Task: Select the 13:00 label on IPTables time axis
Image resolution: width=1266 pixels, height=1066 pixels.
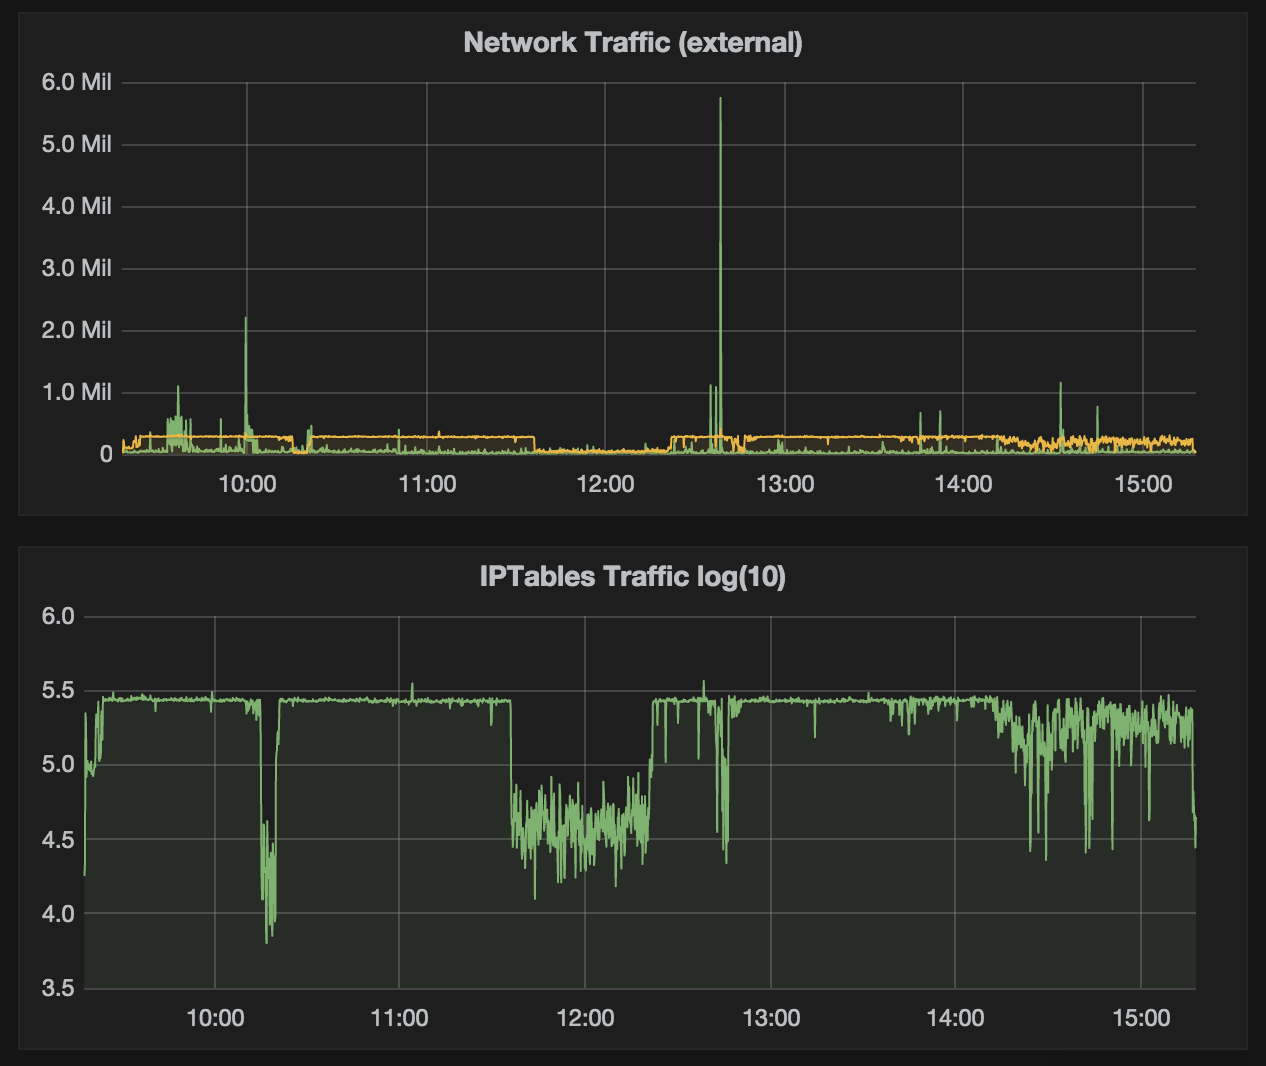Action: point(771,1018)
